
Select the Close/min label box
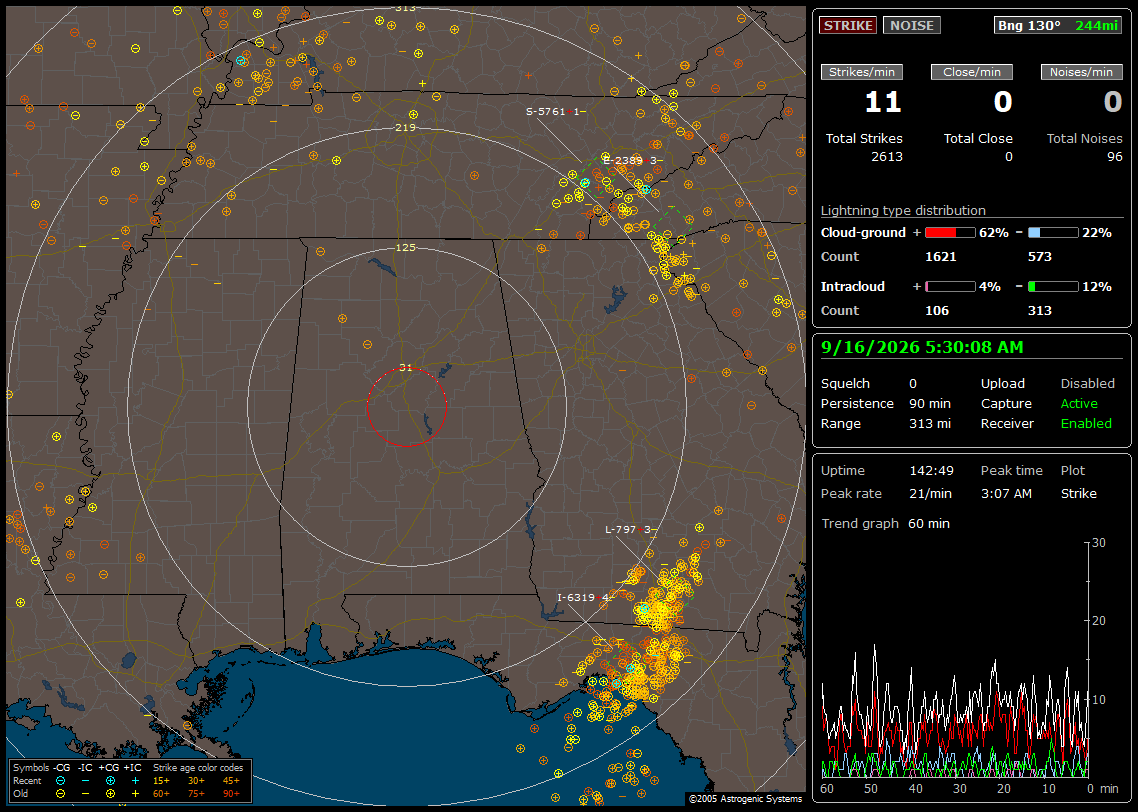point(972,72)
